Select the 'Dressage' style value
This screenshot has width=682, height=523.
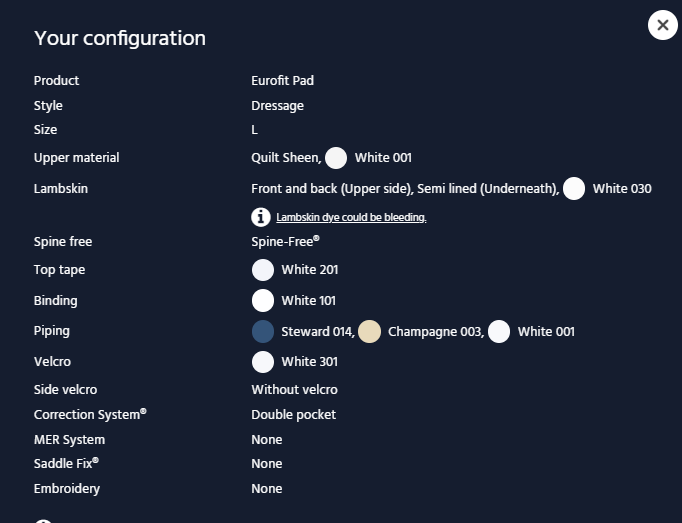277,106
